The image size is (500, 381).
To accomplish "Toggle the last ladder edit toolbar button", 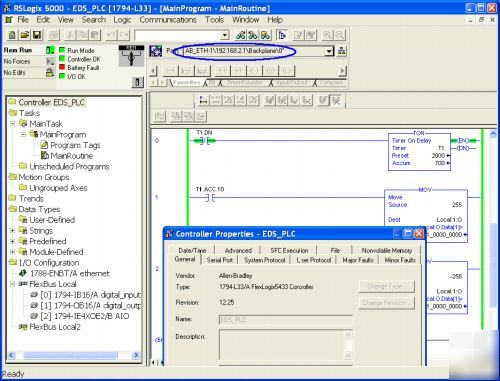I will pyautogui.click(x=336, y=100).
